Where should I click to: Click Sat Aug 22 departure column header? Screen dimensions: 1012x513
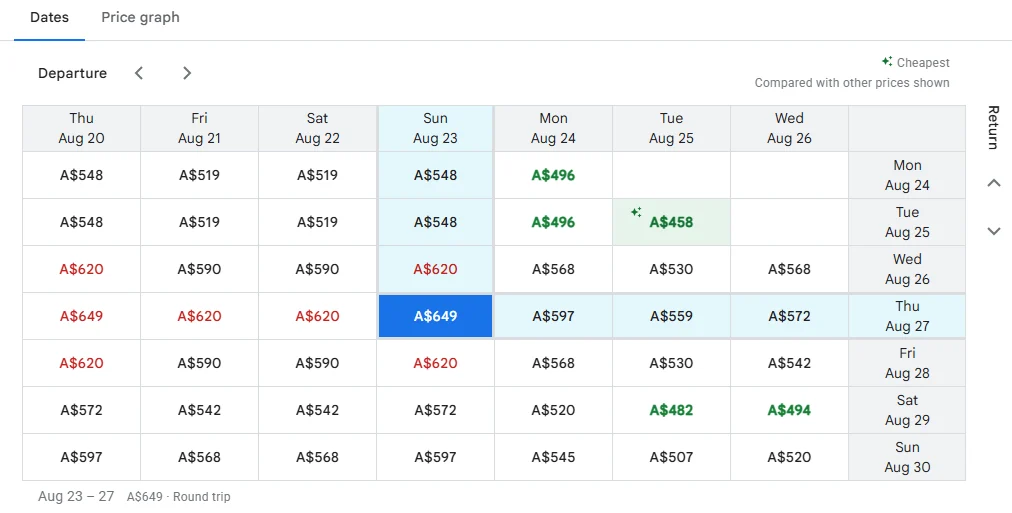click(x=318, y=128)
